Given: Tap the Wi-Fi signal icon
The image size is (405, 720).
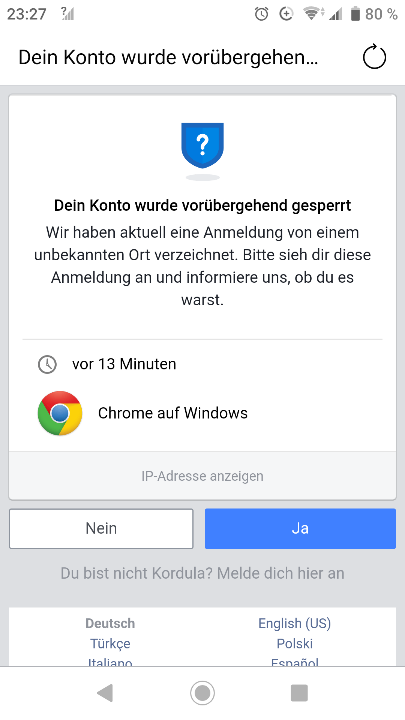Looking at the screenshot, I should click(x=312, y=14).
